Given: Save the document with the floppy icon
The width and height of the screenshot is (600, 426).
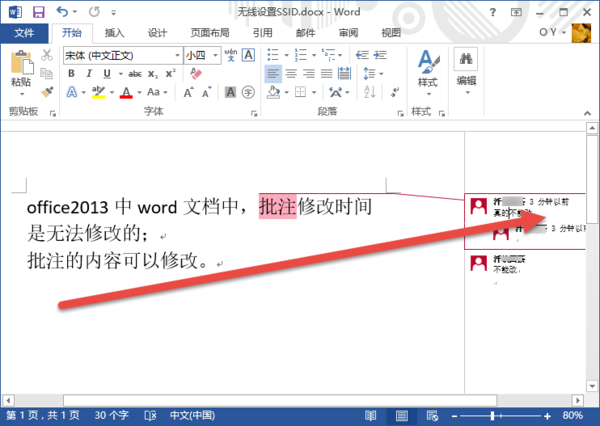Looking at the screenshot, I should 38,12.
